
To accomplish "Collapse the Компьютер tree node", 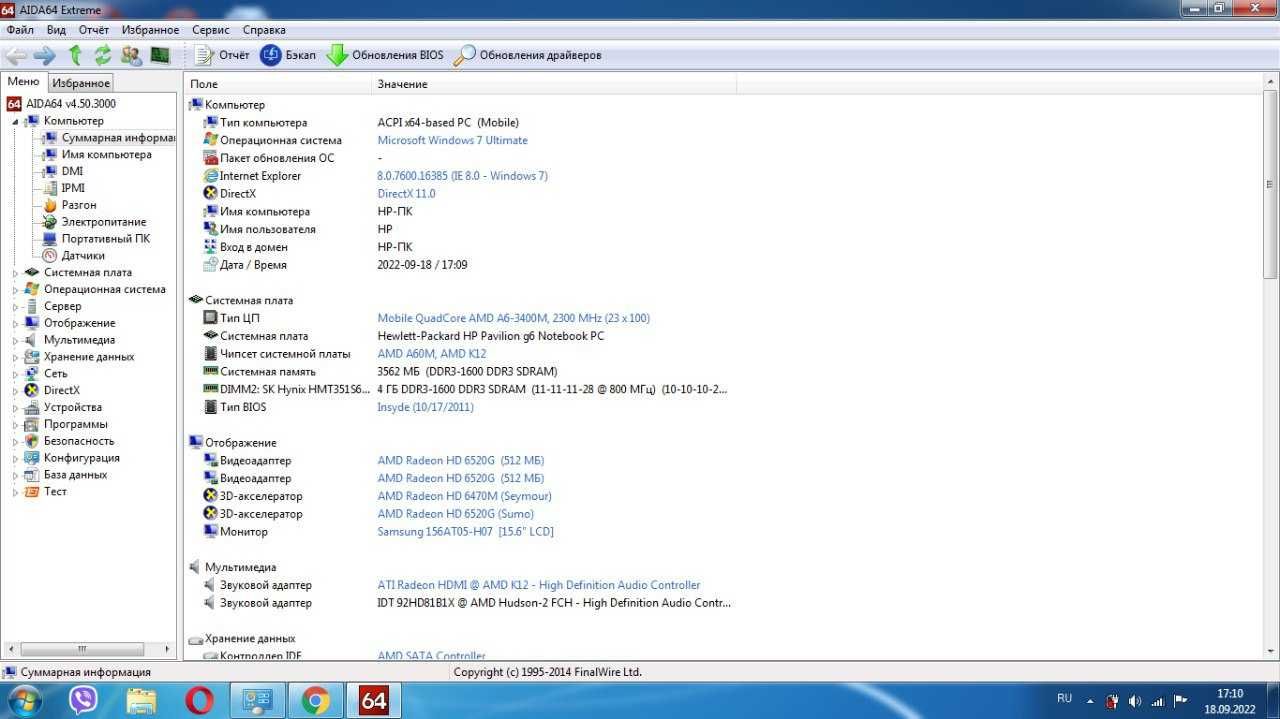I will click(15, 121).
